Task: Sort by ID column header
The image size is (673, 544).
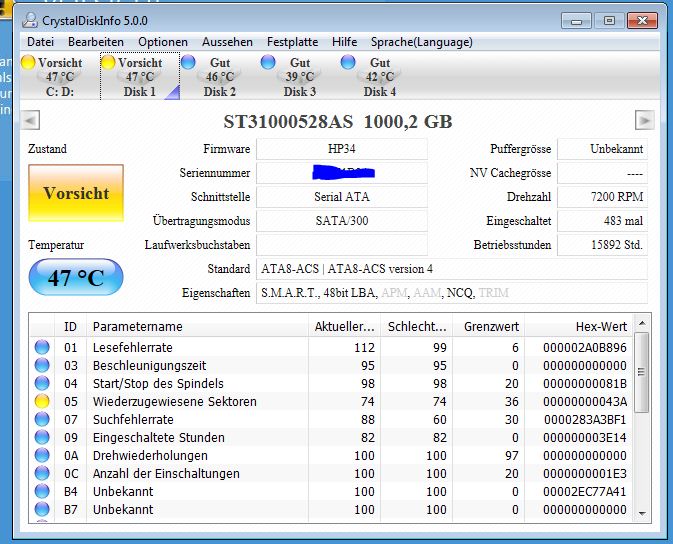Action: click(70, 326)
